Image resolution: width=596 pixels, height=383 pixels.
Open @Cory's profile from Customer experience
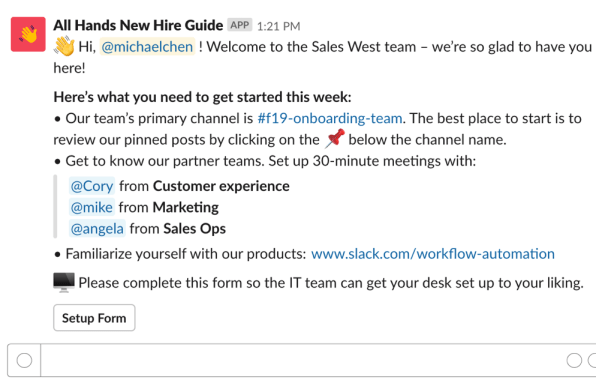pyautogui.click(x=92, y=186)
